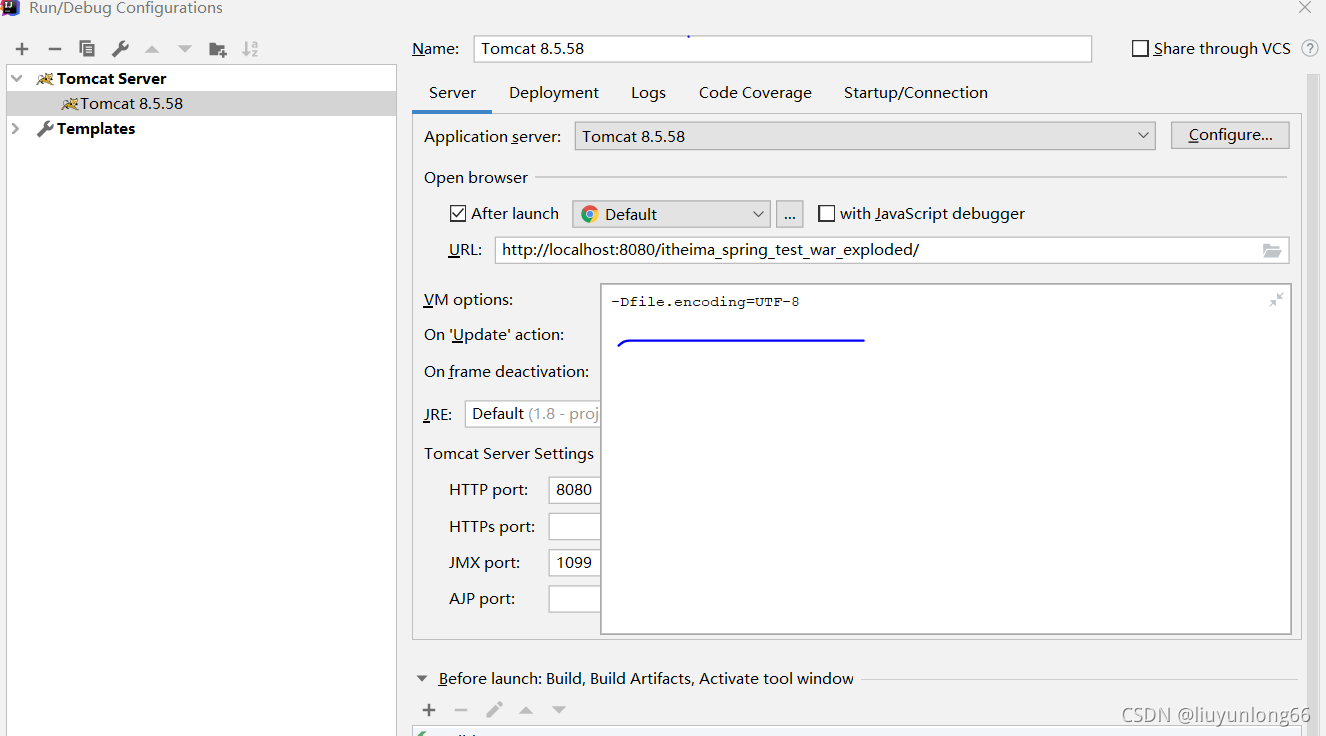The height and width of the screenshot is (736, 1326).
Task: Select Templates item in tree
Action: click(96, 128)
